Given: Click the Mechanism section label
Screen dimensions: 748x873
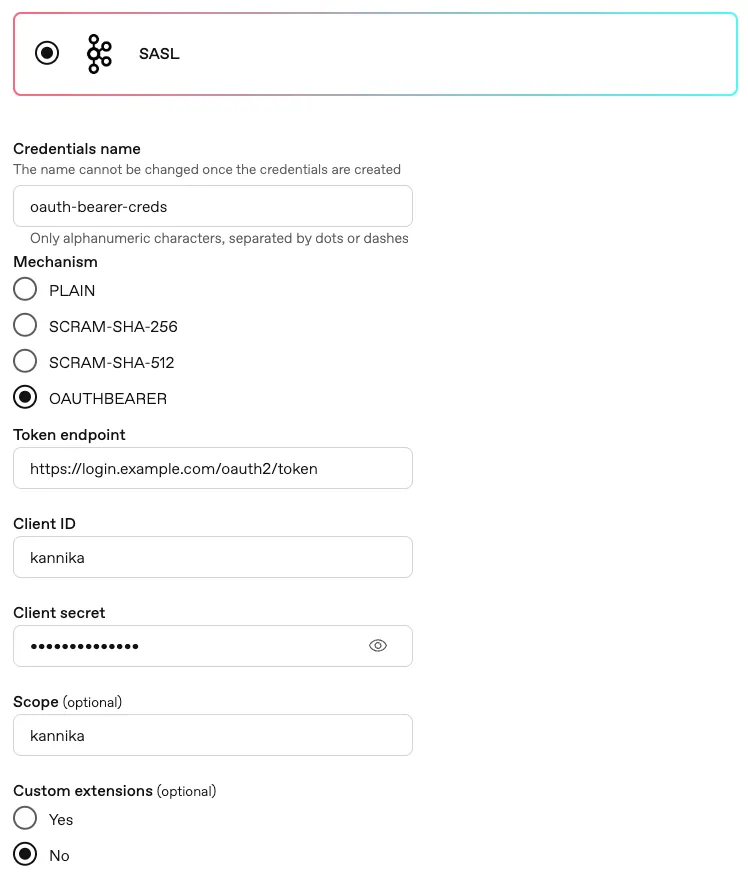Looking at the screenshot, I should pos(55,261).
